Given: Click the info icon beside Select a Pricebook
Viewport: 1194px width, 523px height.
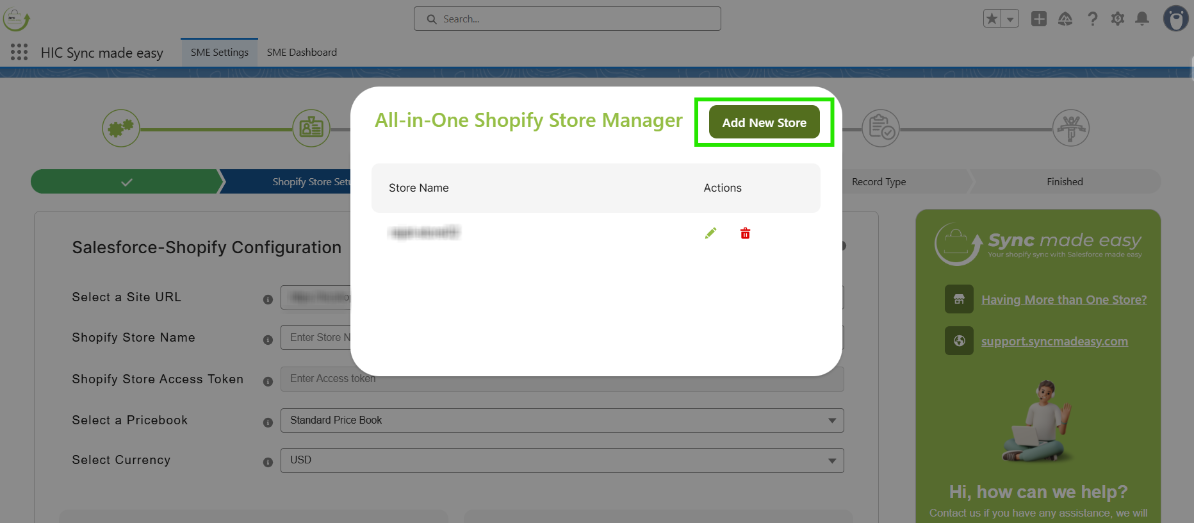Looking at the screenshot, I should [x=268, y=422].
